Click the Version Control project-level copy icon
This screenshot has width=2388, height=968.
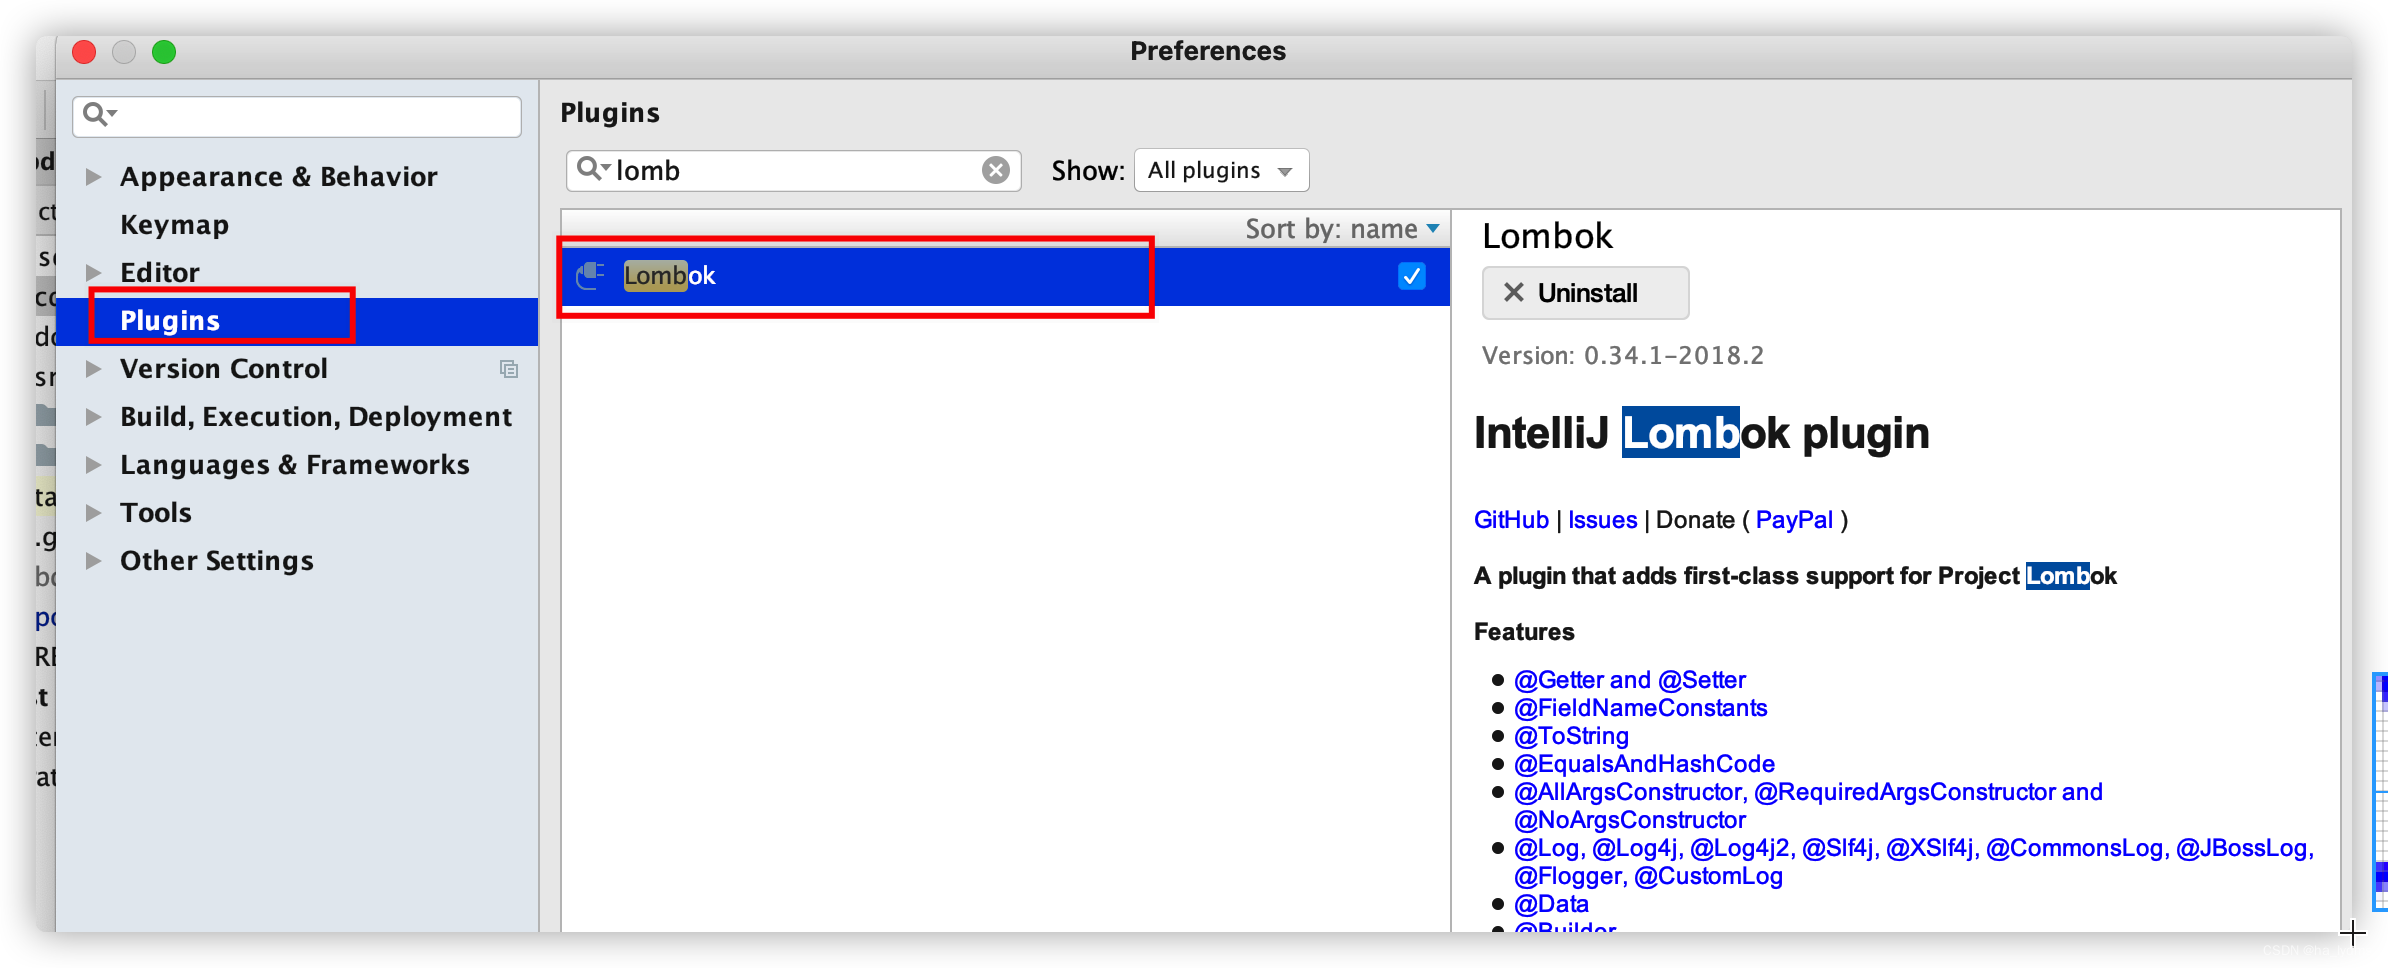point(509,369)
